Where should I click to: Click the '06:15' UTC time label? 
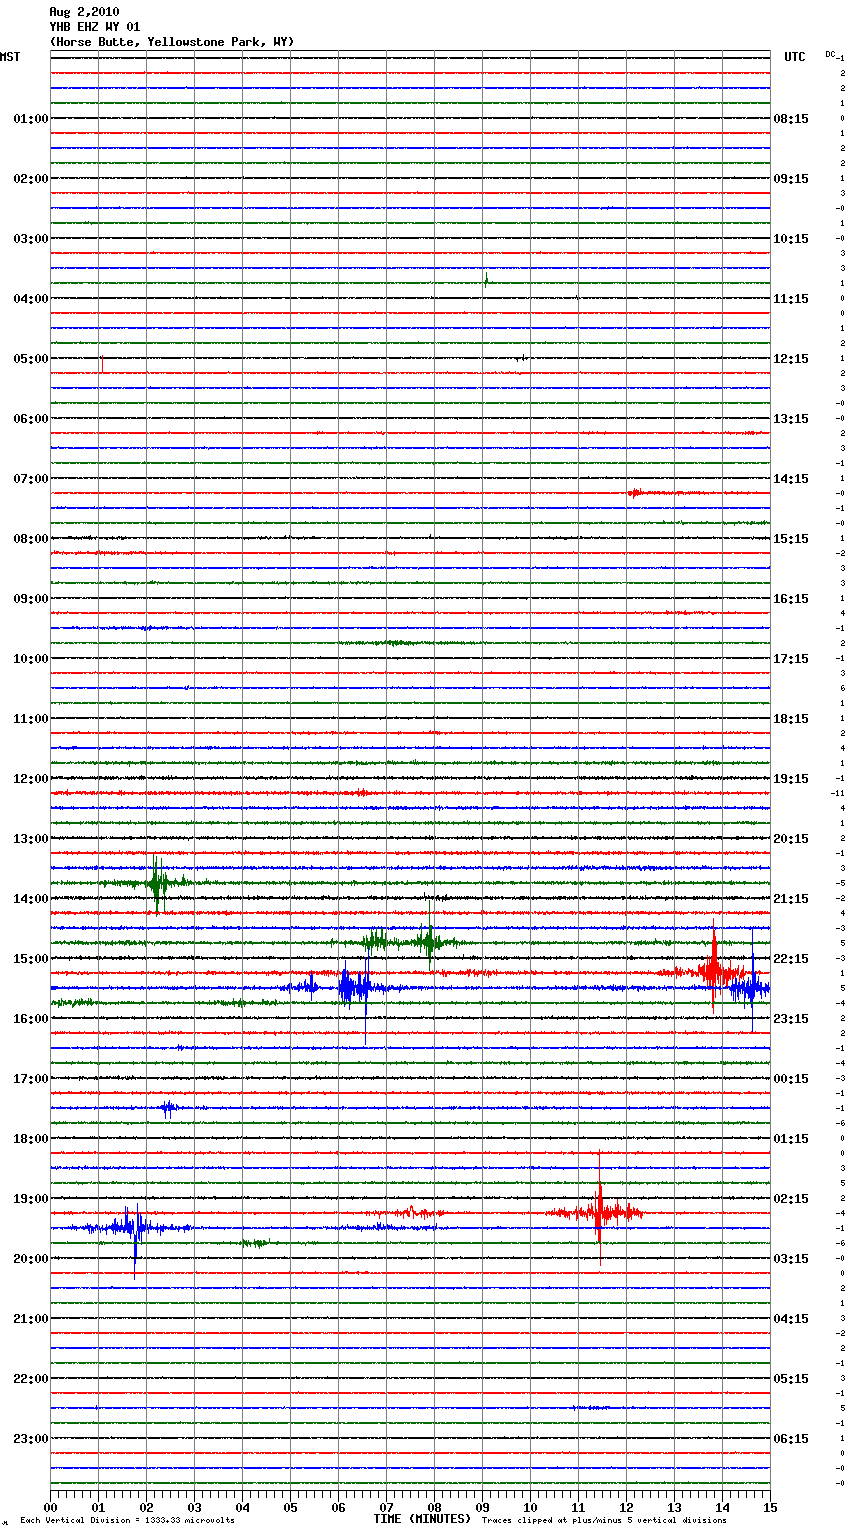click(x=791, y=1439)
